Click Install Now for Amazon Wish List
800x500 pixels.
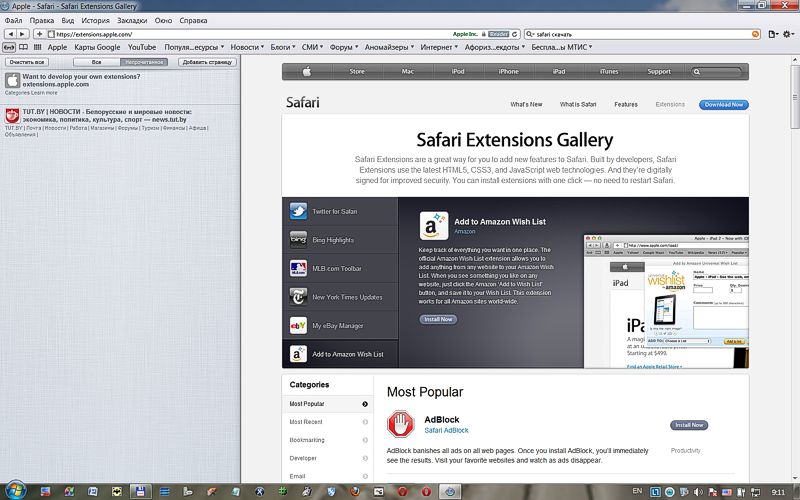[438, 319]
